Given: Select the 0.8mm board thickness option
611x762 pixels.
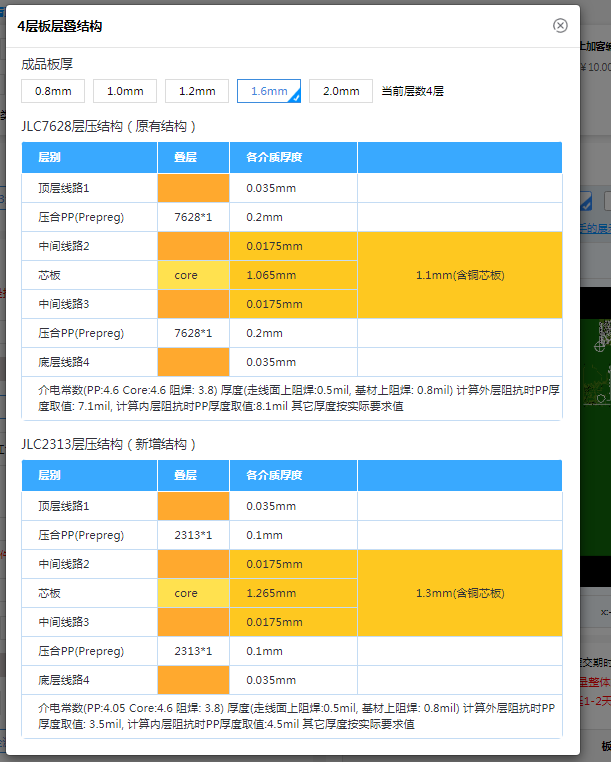Looking at the screenshot, I should pyautogui.click(x=53, y=91).
